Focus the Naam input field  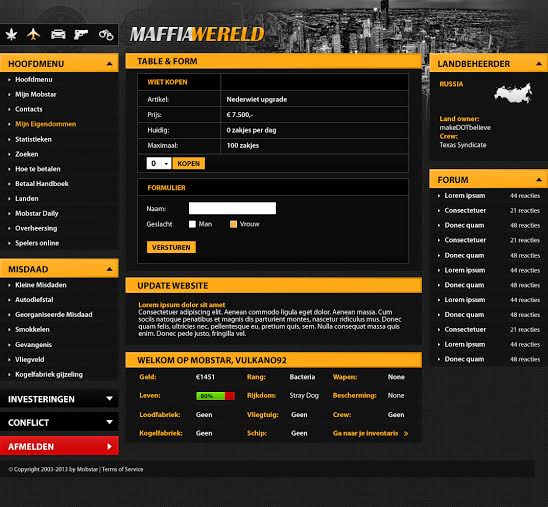[x=232, y=208]
